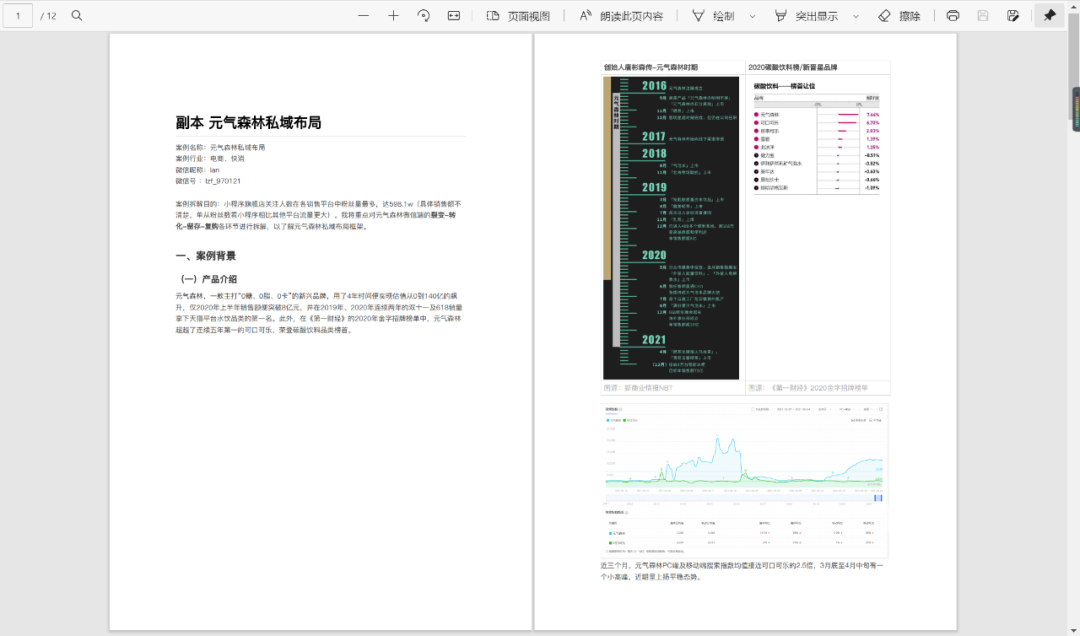Click the fit to width icon
1080x636 pixels.
click(x=454, y=15)
